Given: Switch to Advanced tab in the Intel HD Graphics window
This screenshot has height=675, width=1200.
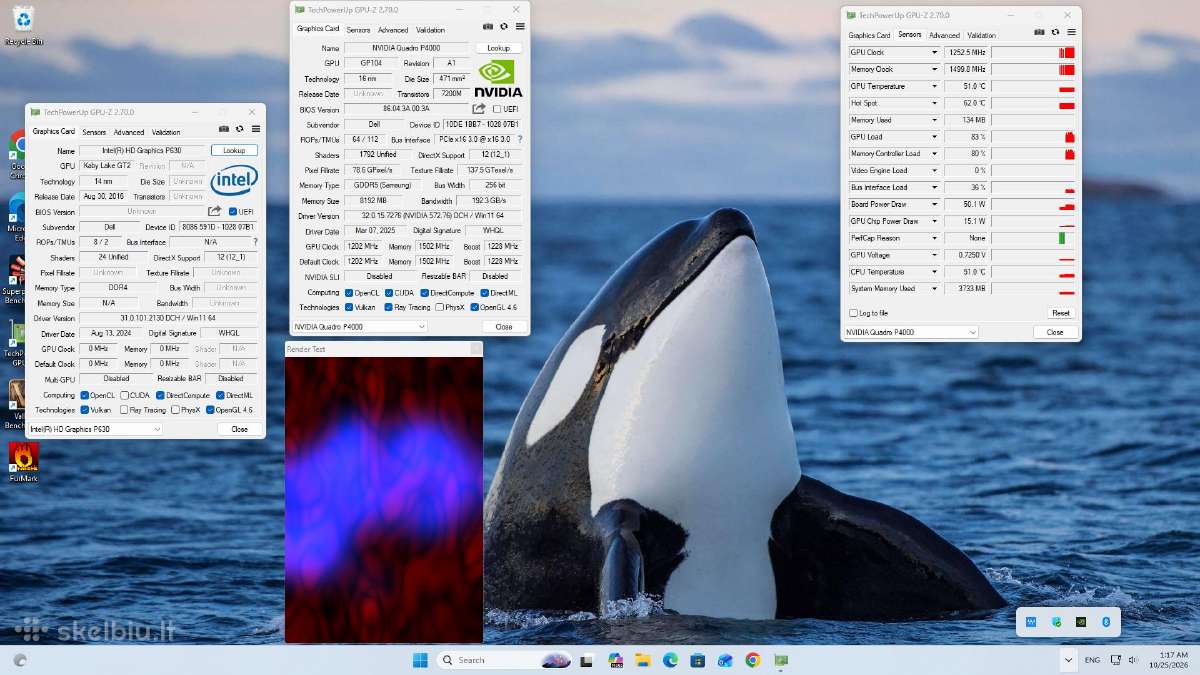Looking at the screenshot, I should [129, 132].
